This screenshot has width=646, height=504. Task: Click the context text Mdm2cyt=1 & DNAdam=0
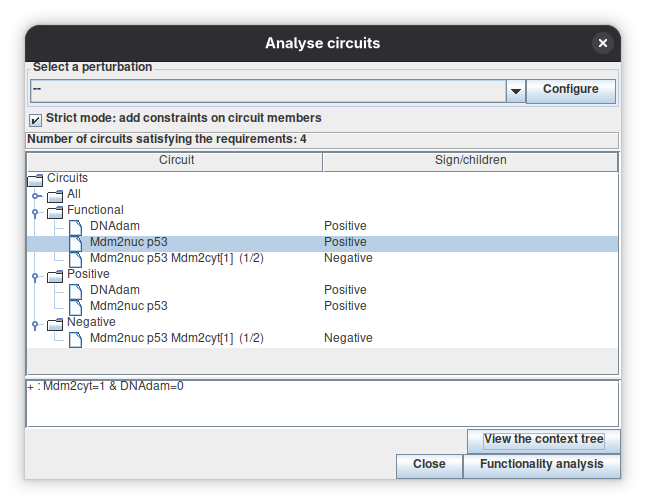pos(113,386)
